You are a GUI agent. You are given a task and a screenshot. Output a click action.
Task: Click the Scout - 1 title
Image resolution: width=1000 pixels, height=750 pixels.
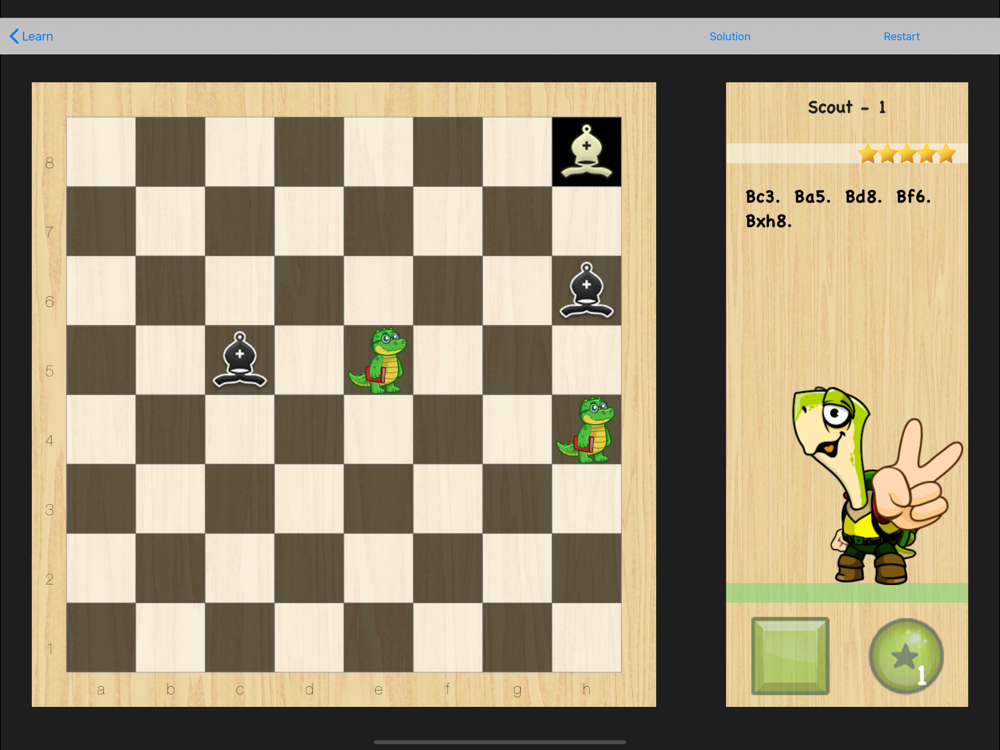pyautogui.click(x=846, y=107)
